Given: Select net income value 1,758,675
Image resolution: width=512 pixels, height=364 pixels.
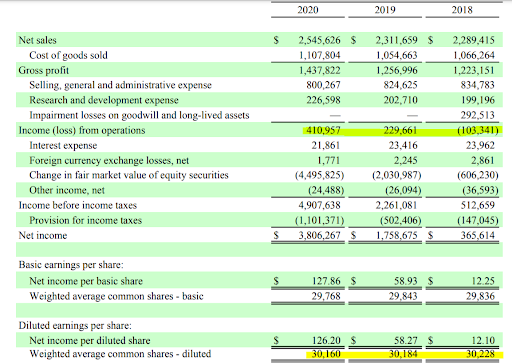Looking at the screenshot, I should pos(397,235).
